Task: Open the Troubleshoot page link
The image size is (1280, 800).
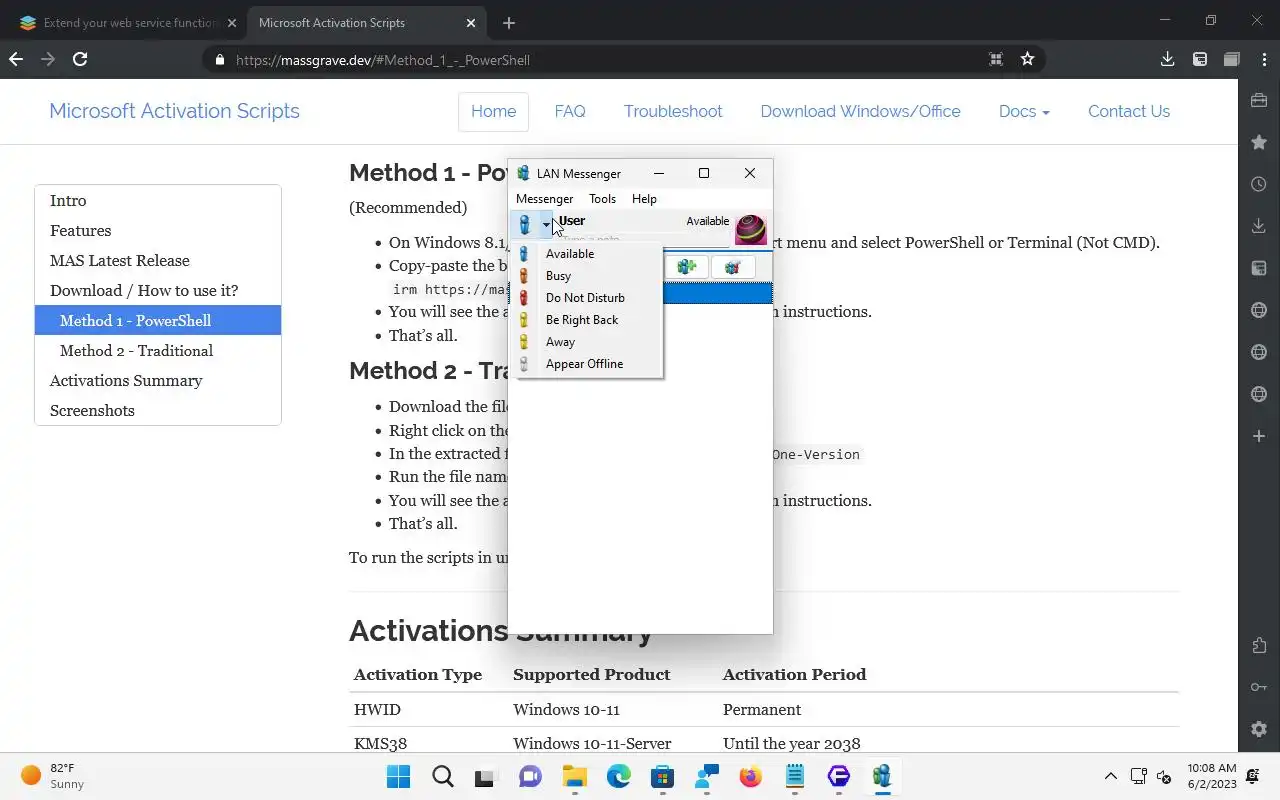Action: (673, 111)
